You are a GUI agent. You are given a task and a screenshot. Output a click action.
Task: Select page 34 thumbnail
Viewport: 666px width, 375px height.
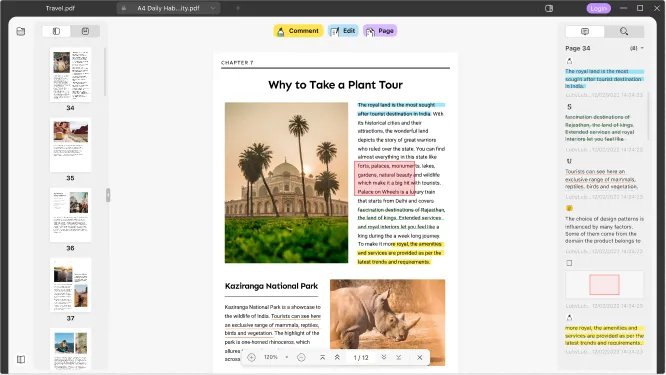pos(71,75)
